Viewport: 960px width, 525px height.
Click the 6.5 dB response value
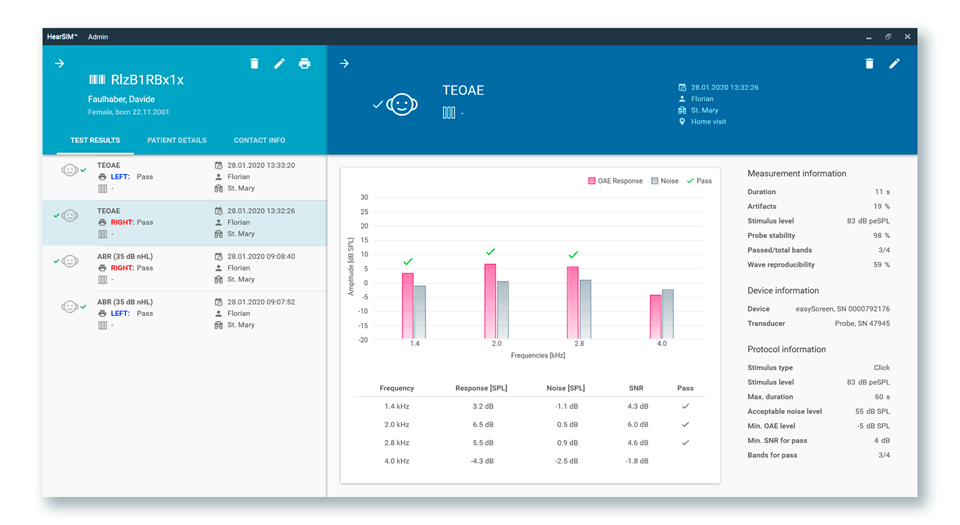482,425
